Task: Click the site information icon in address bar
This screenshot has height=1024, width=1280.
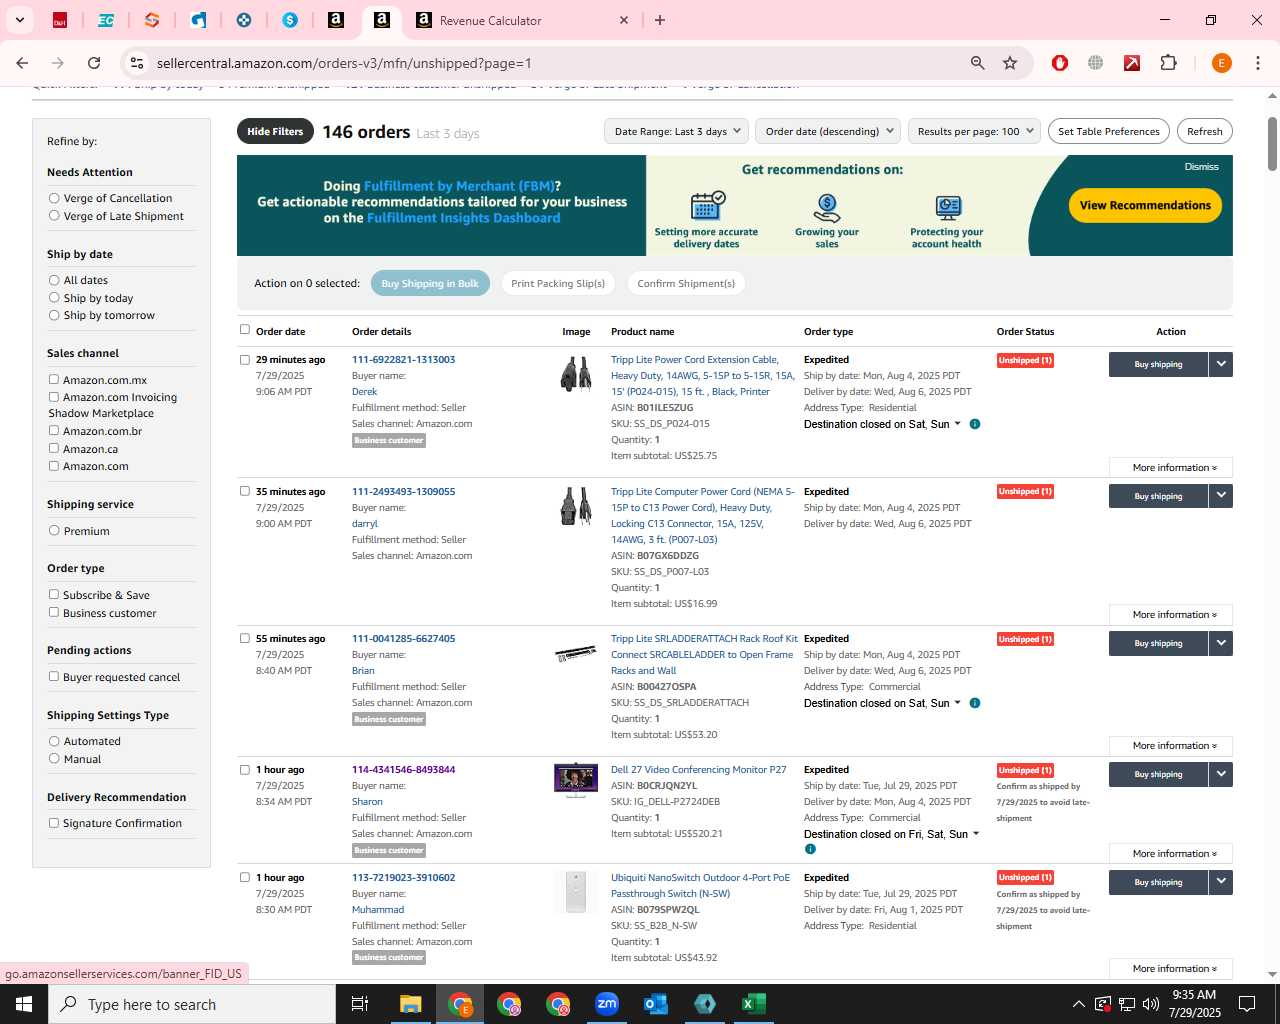Action: tap(137, 63)
